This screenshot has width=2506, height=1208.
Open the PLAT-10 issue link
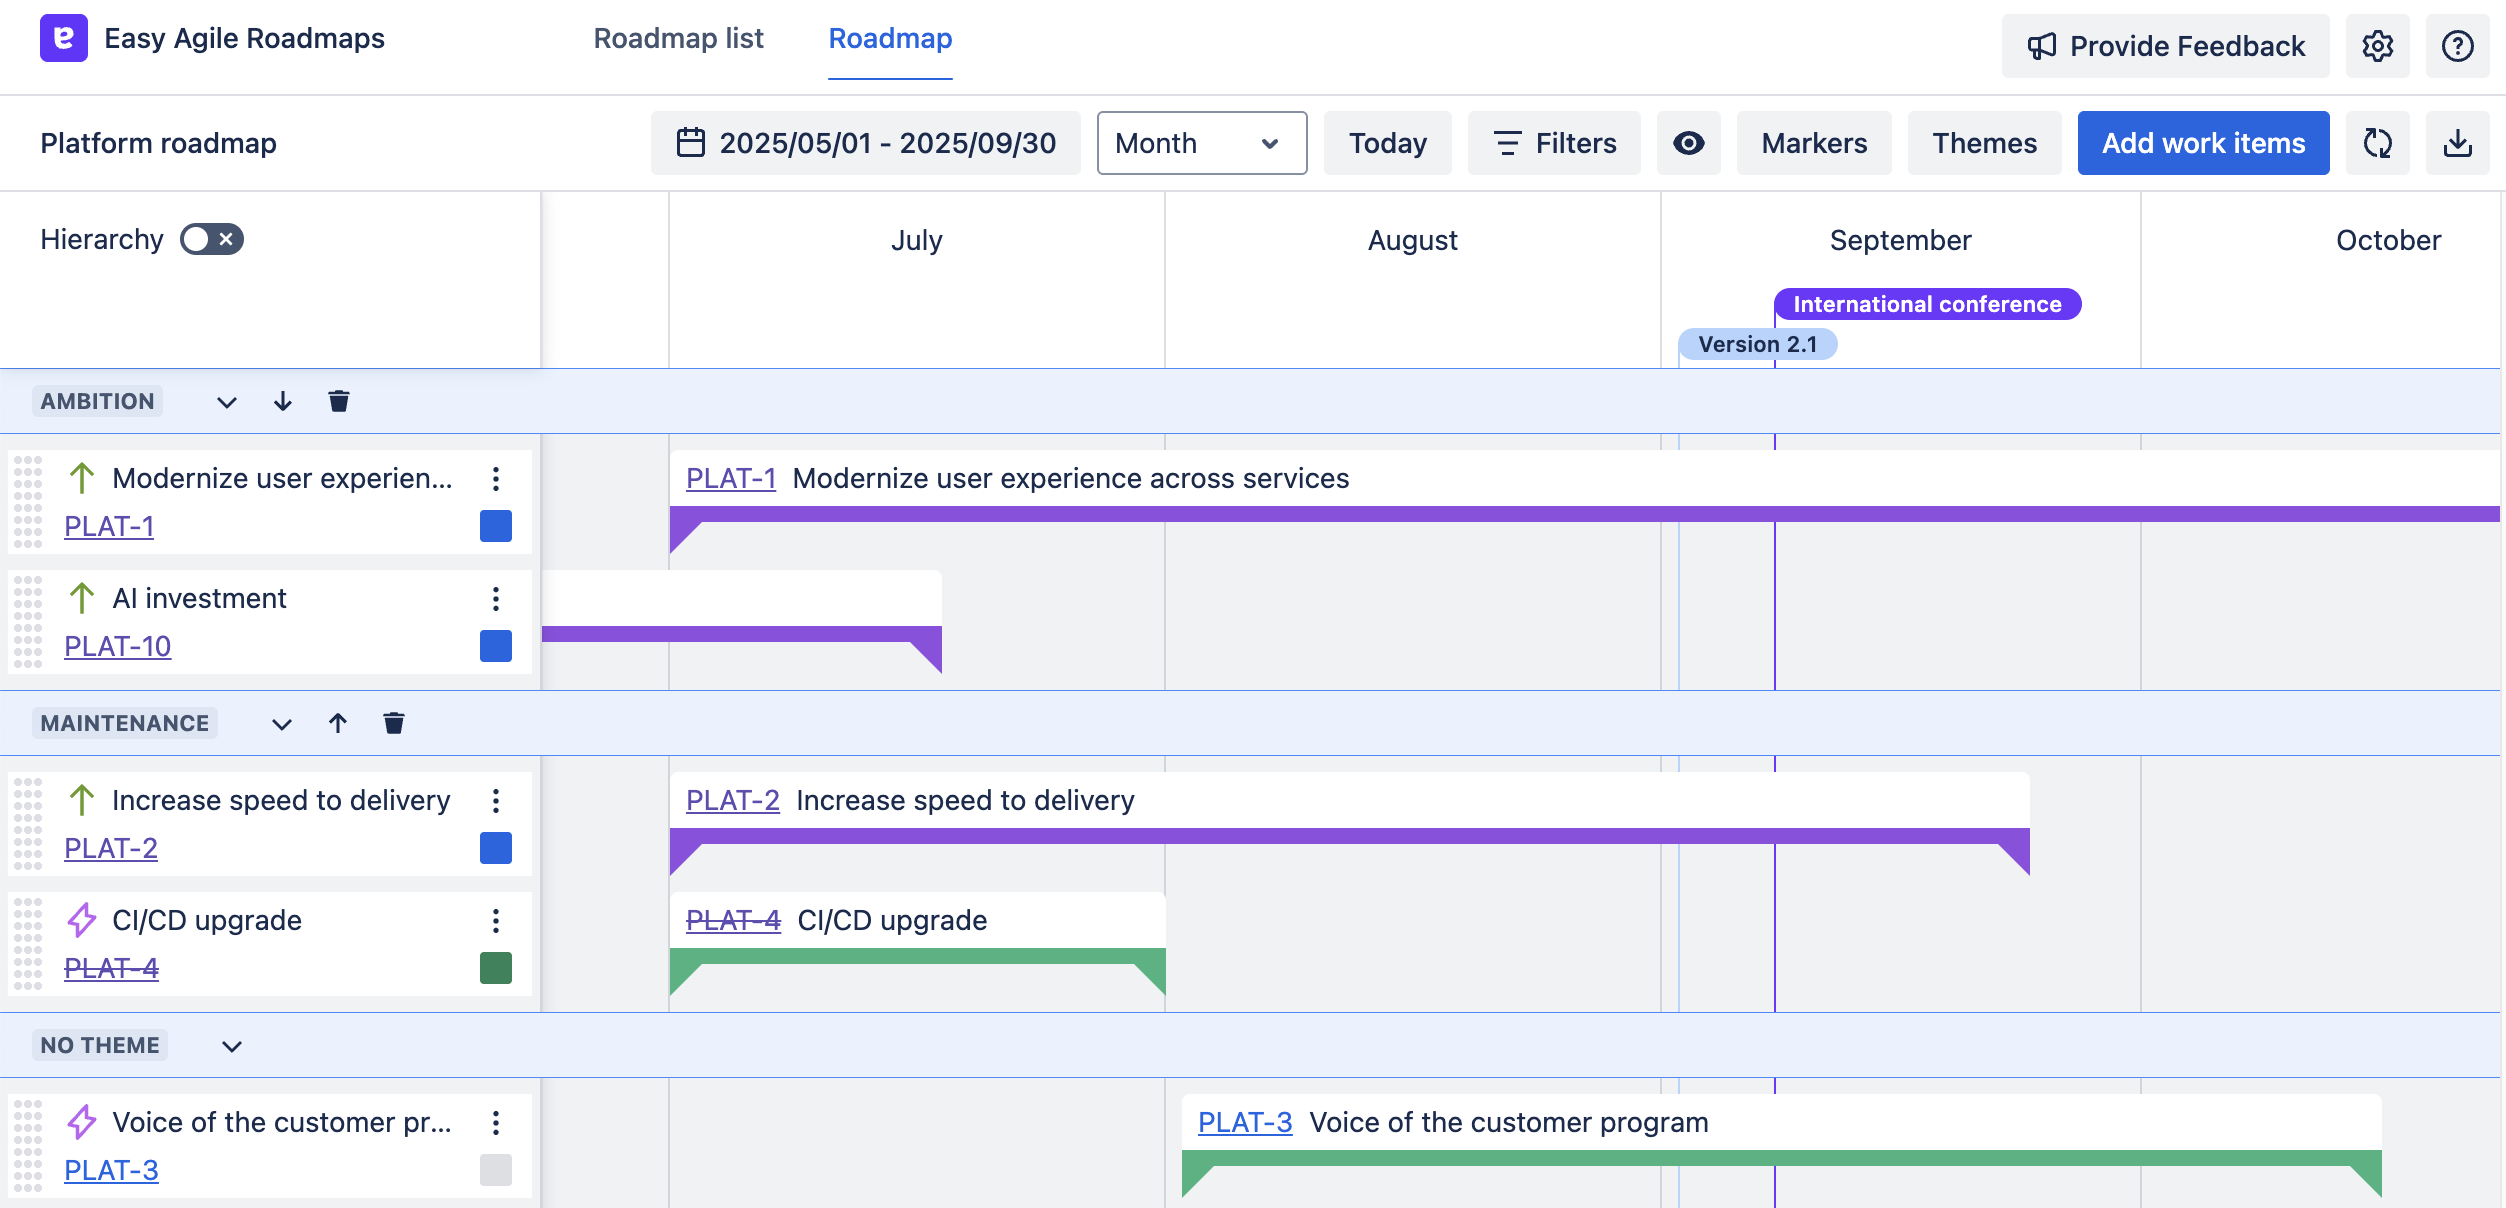pyautogui.click(x=117, y=646)
